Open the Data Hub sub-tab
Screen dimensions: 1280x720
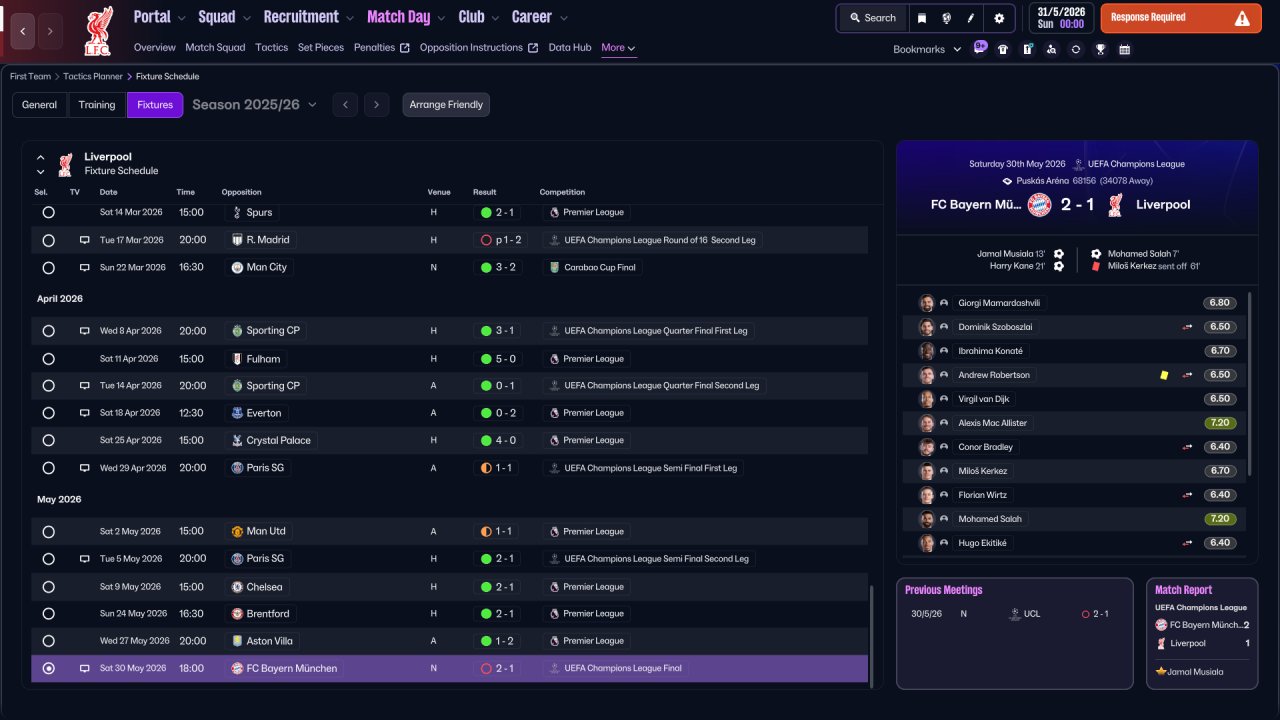click(x=570, y=47)
